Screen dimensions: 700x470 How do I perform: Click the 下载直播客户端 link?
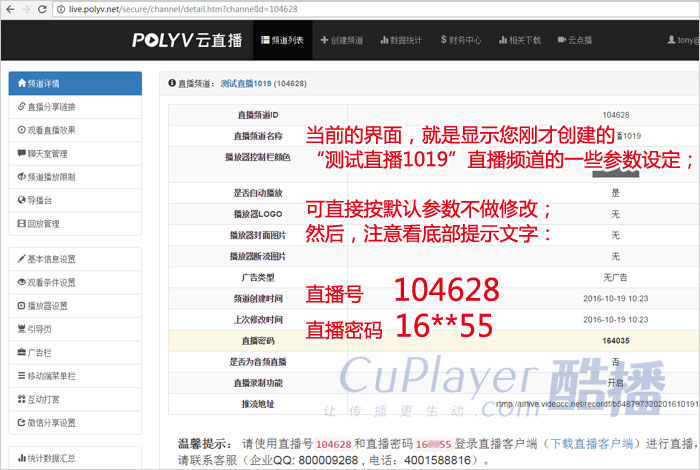tap(592, 444)
